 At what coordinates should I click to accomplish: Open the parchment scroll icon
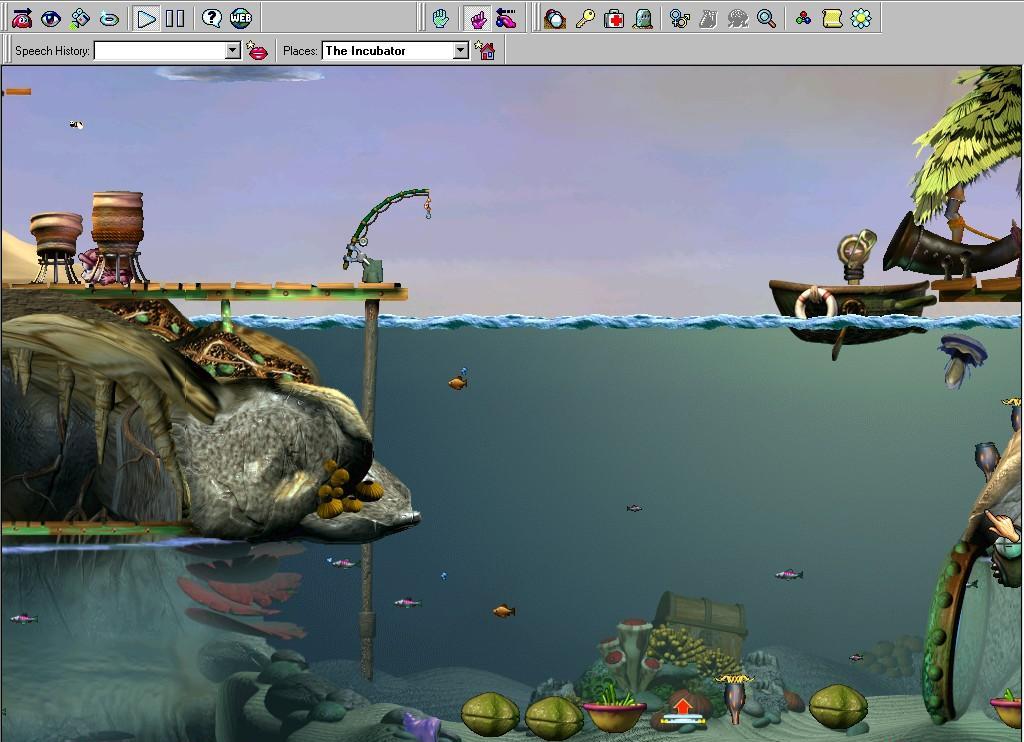832,18
